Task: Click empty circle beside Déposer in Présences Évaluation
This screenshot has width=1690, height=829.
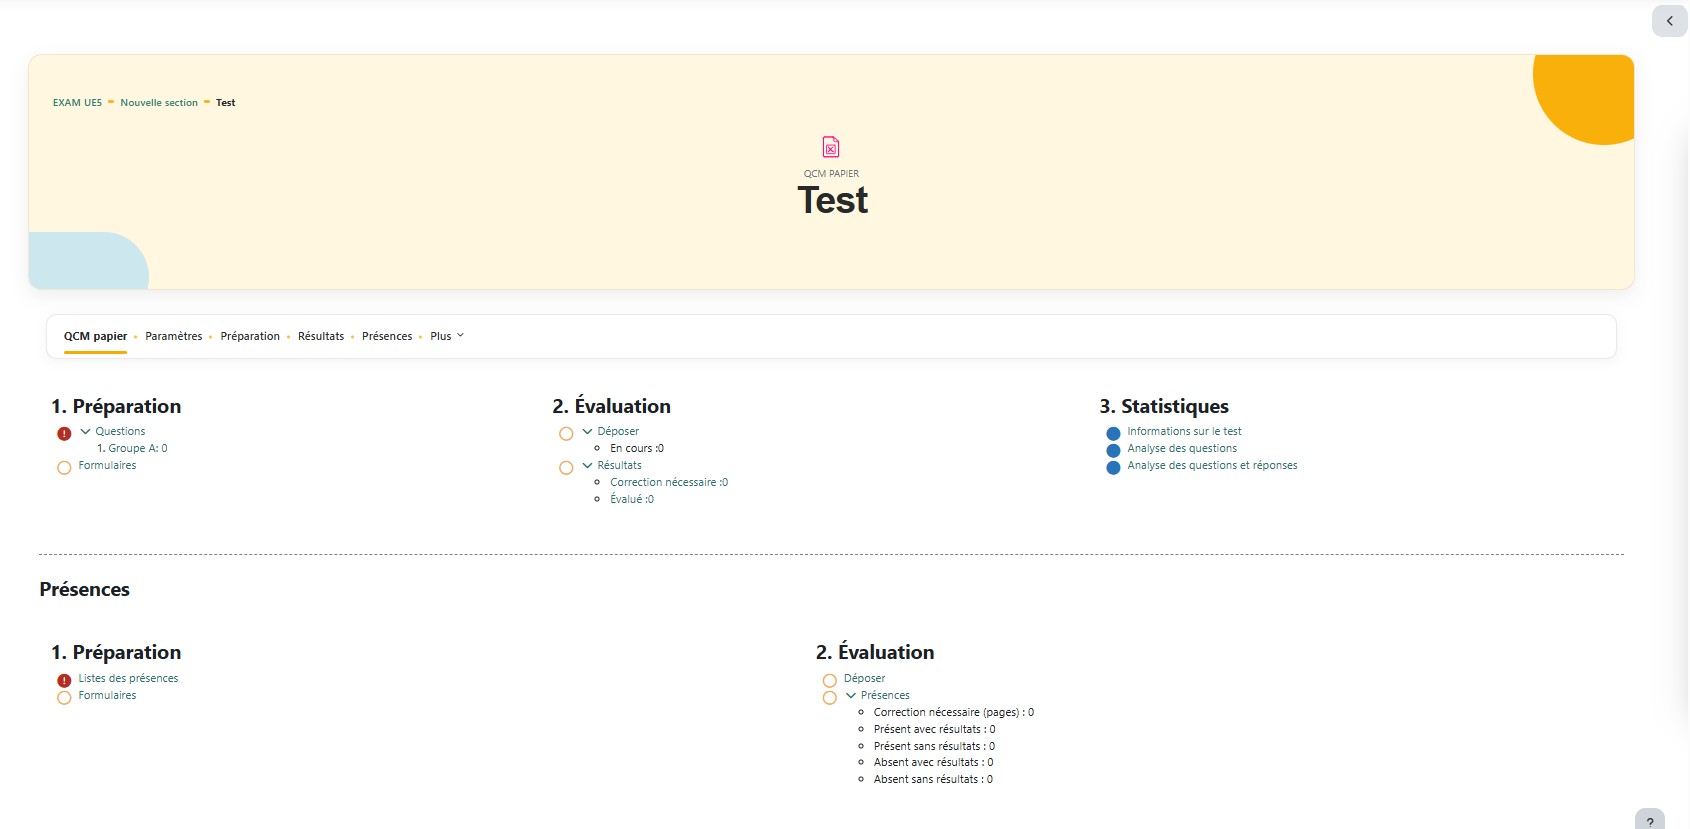Action: (x=830, y=681)
